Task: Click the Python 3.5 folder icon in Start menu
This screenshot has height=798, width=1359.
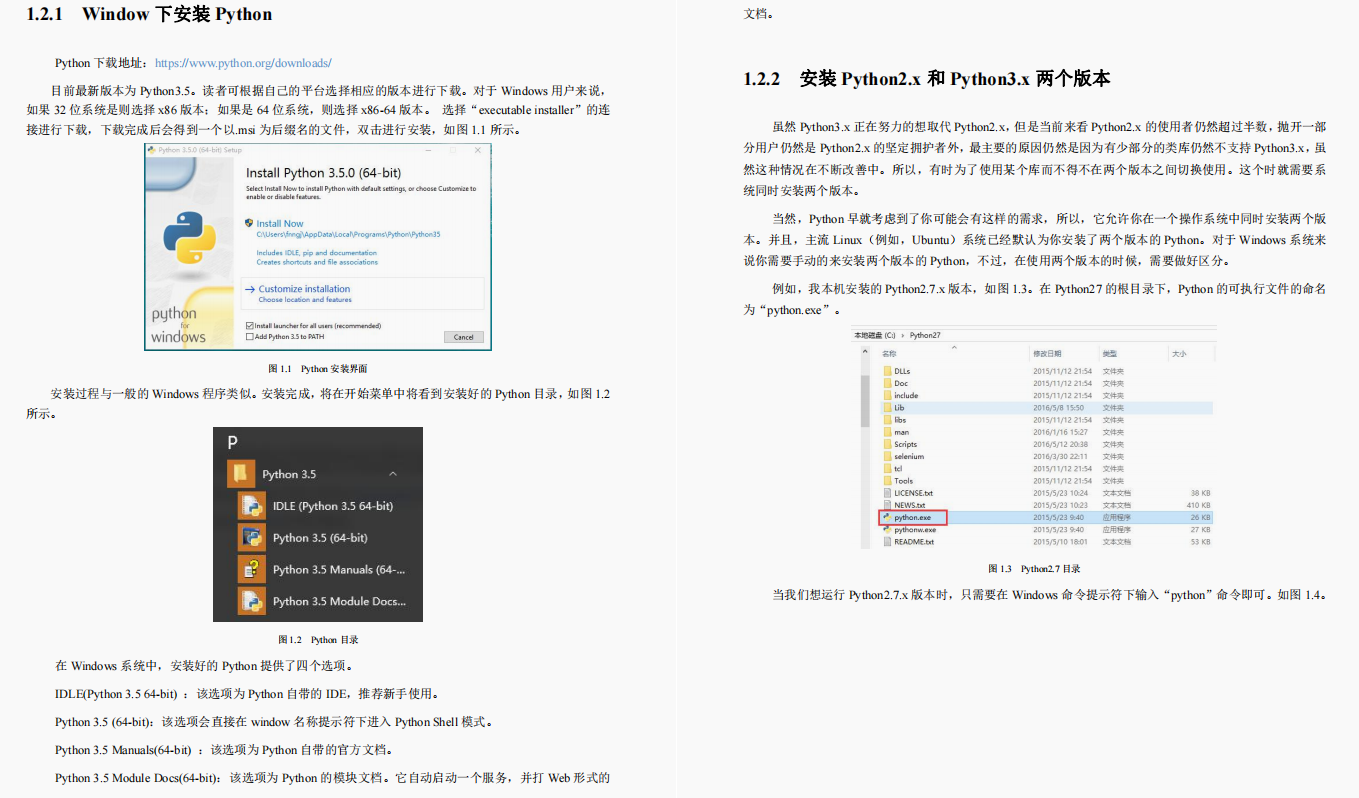Action: tap(239, 474)
